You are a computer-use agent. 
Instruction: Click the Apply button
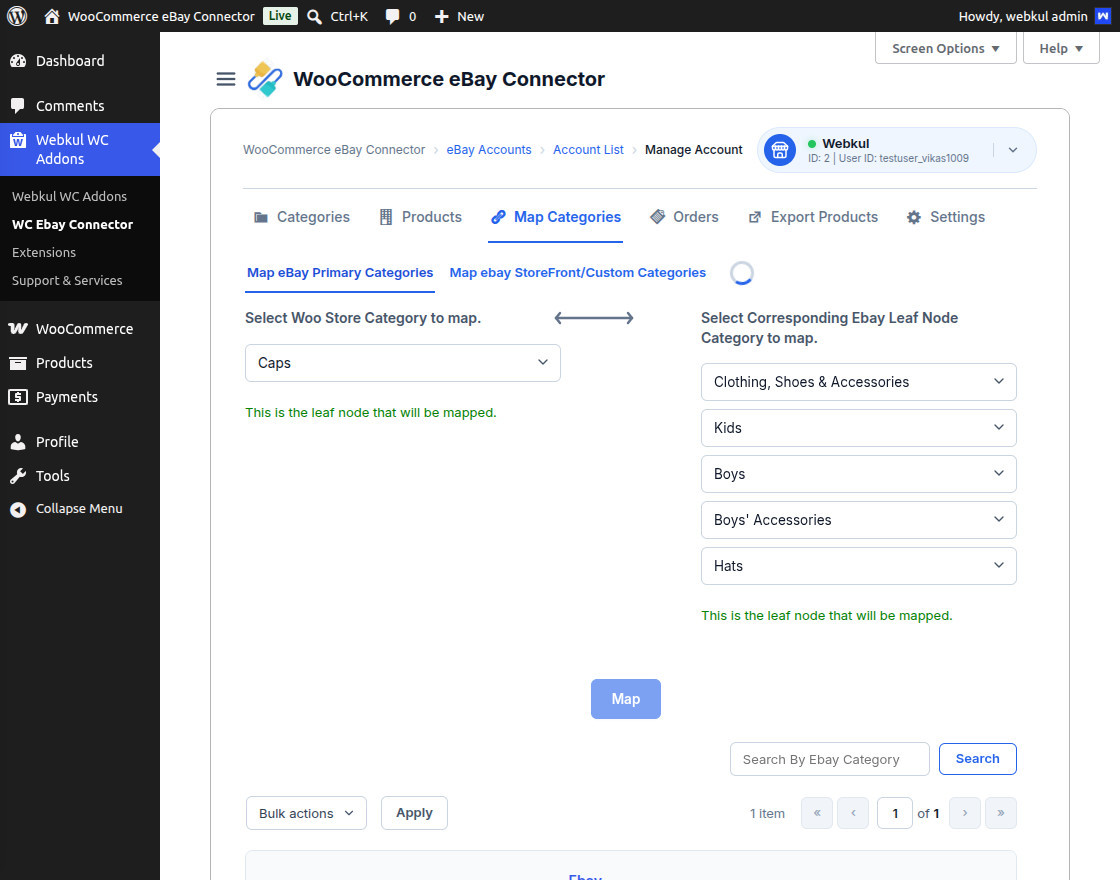point(414,814)
